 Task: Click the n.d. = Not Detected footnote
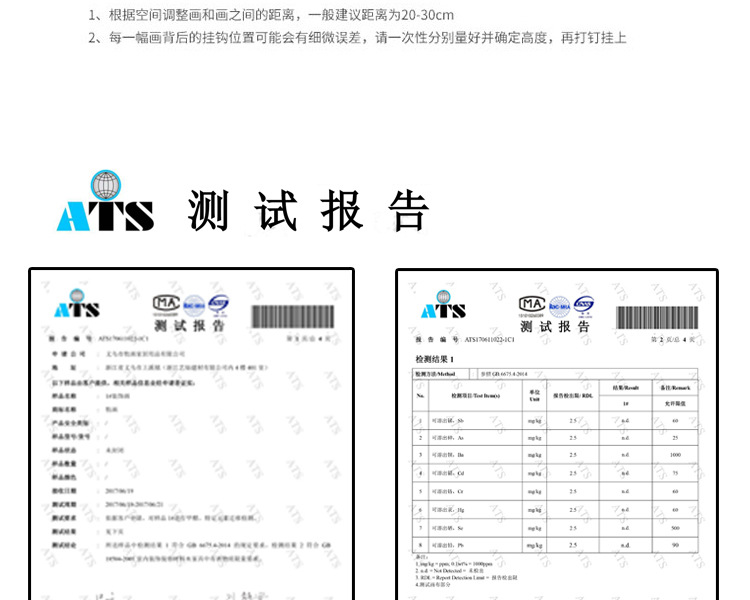(x=450, y=571)
